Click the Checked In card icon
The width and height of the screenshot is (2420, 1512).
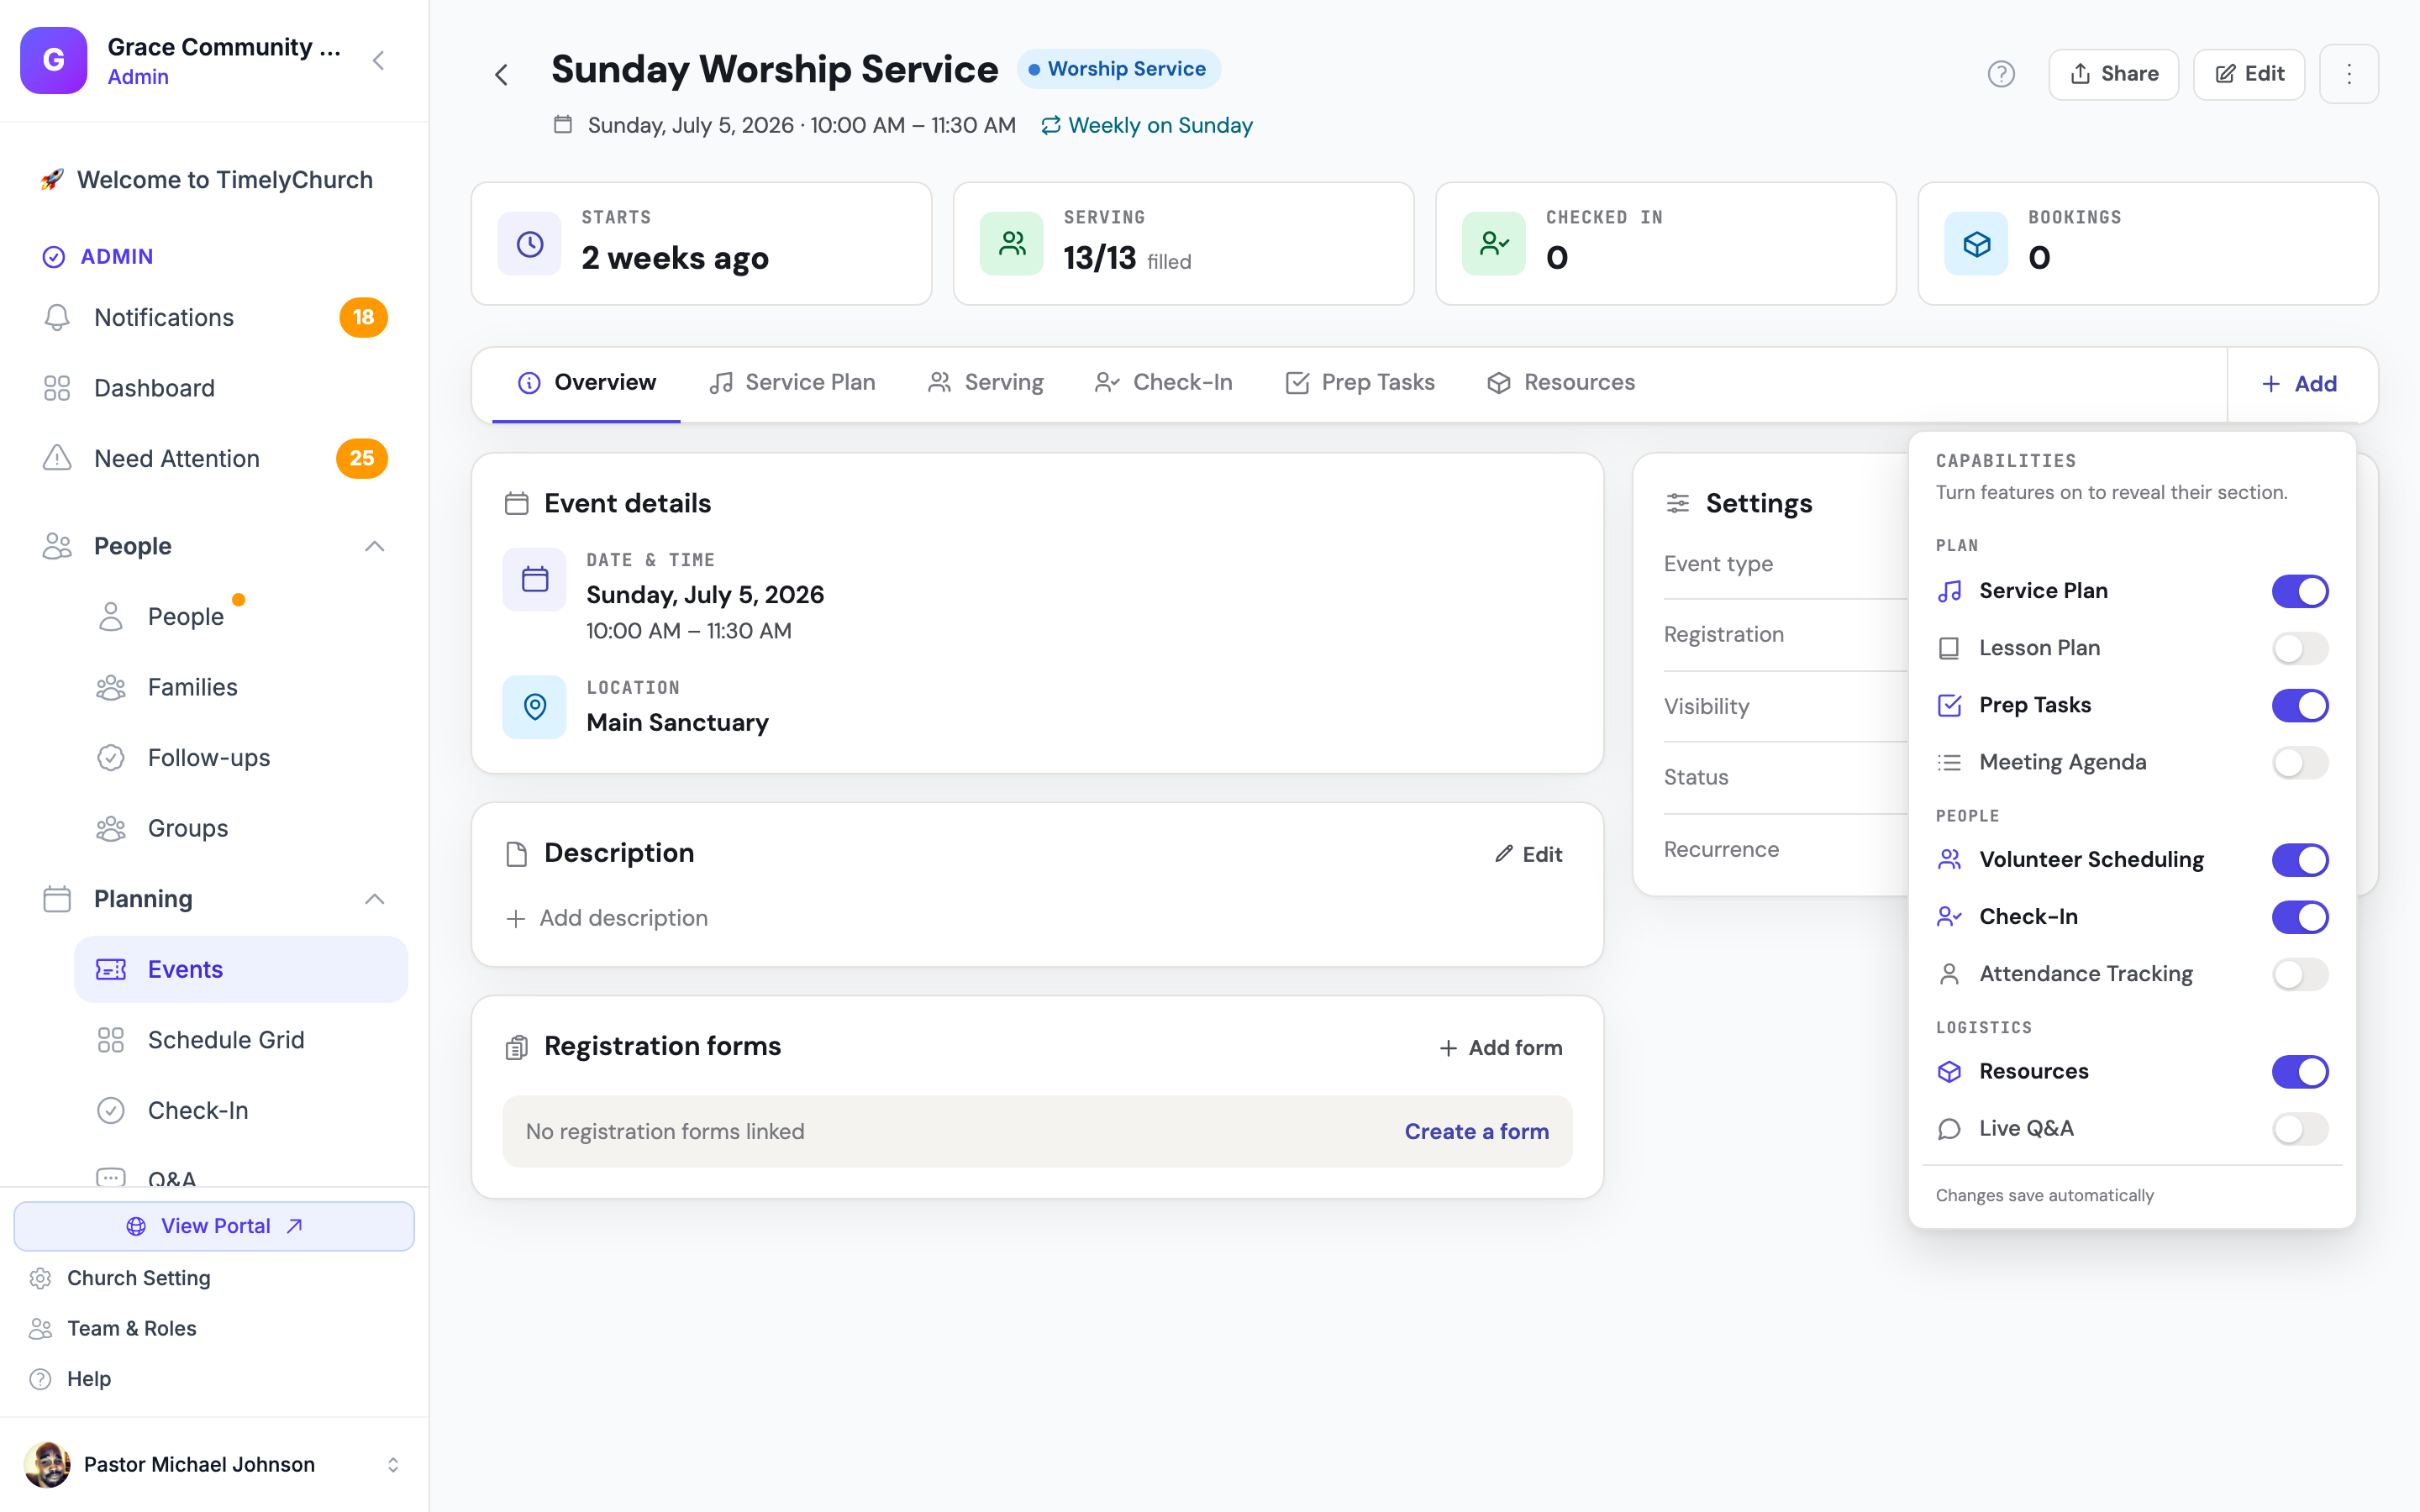click(x=1494, y=244)
